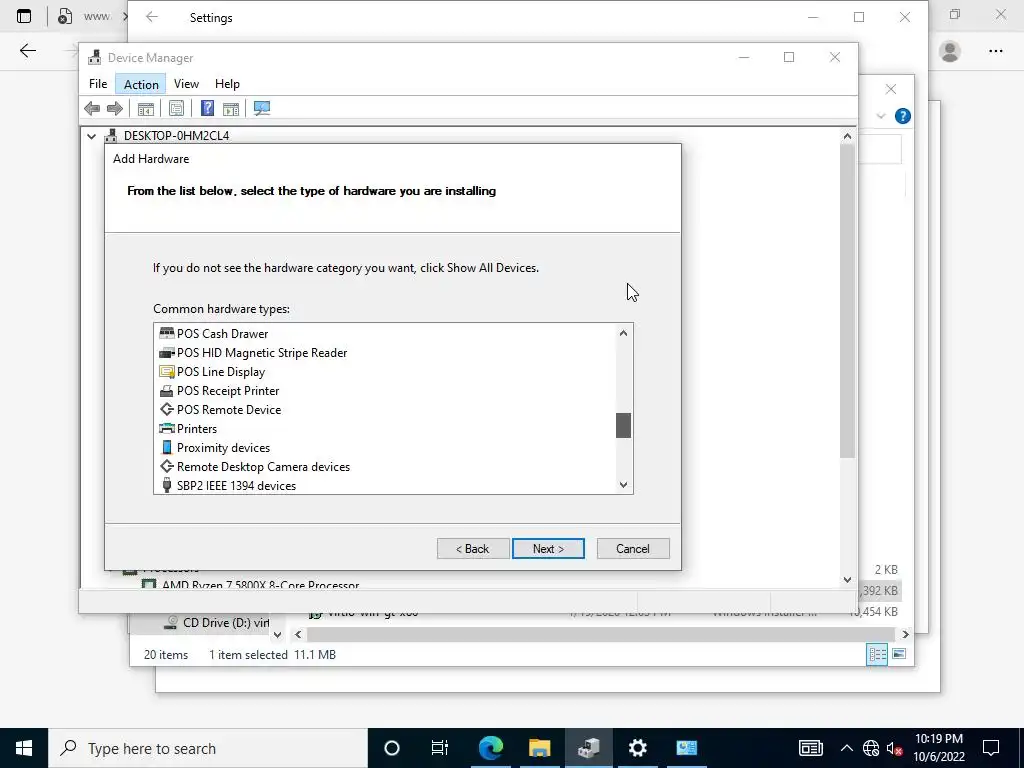Image resolution: width=1024 pixels, height=768 pixels.
Task: Click the Back button in Add Hardware wizard
Action: (473, 549)
